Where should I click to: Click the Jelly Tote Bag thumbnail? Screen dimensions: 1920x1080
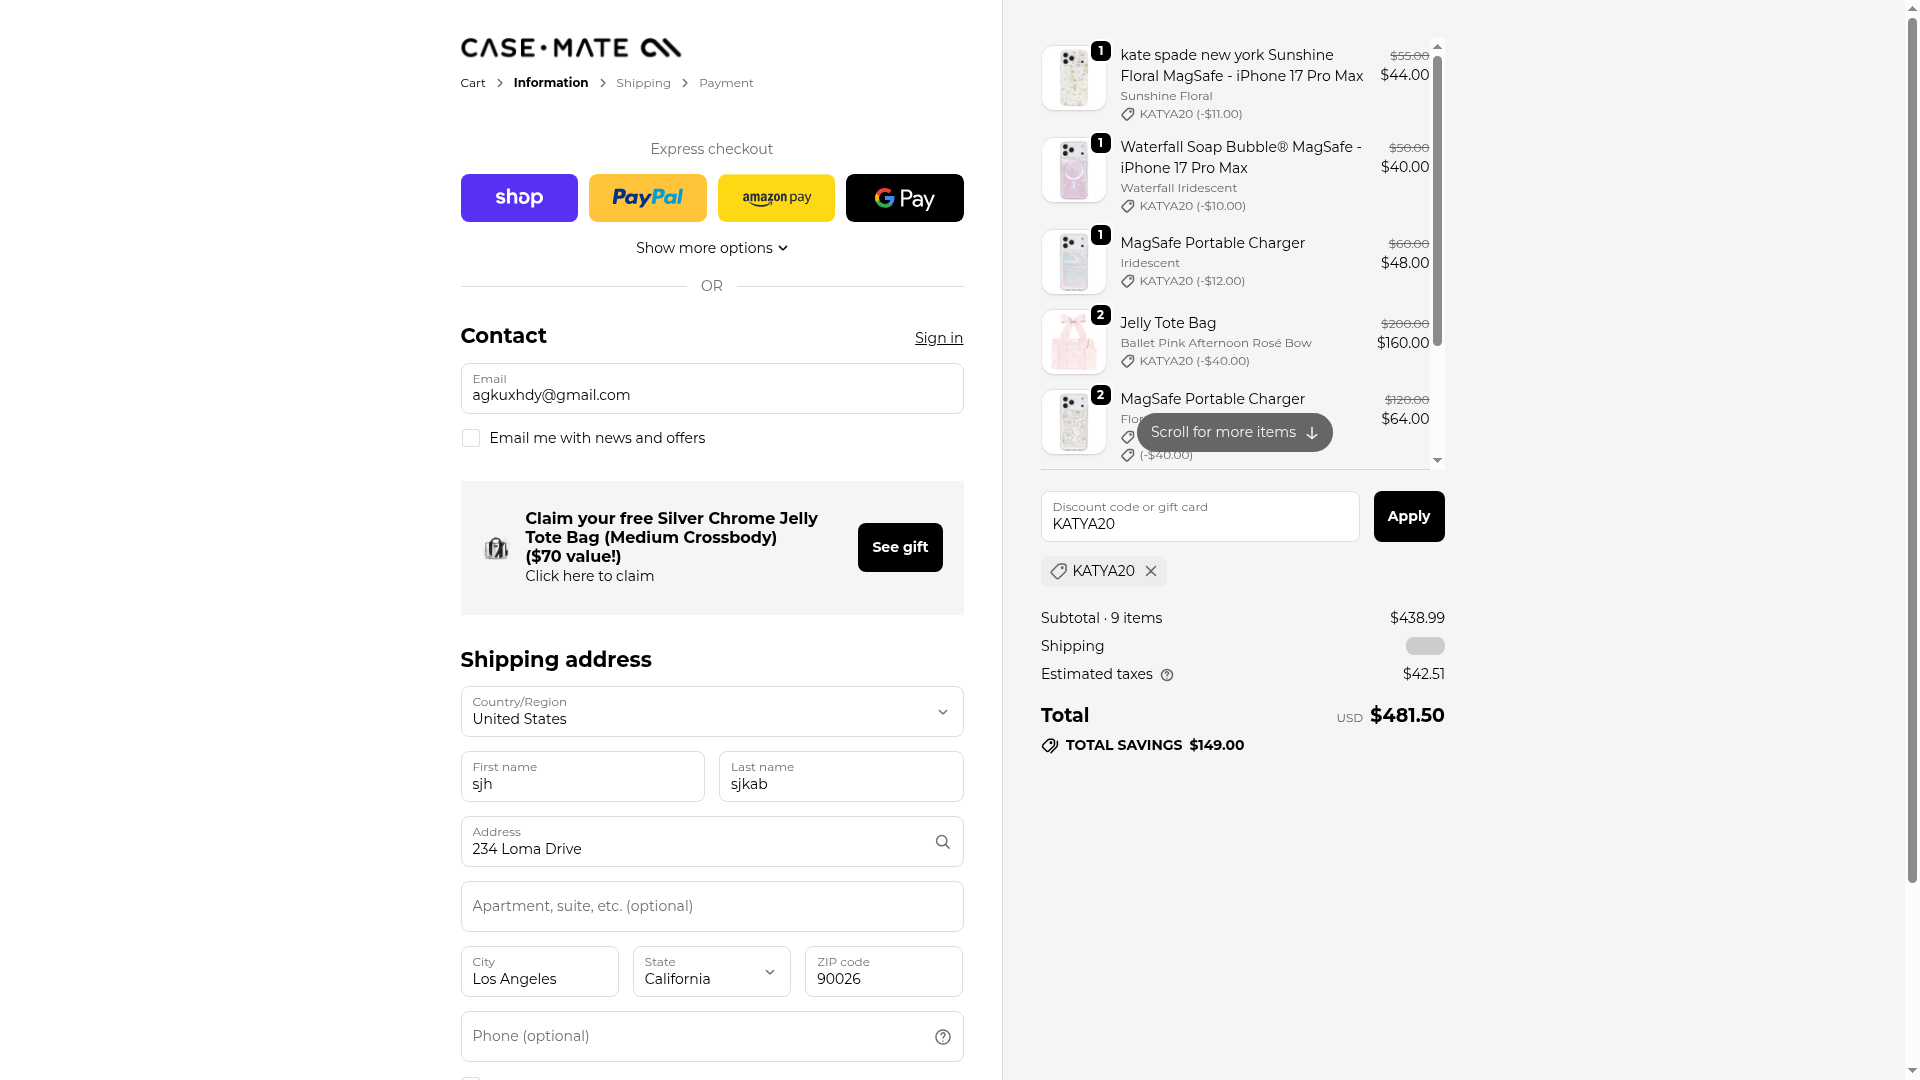1073,342
